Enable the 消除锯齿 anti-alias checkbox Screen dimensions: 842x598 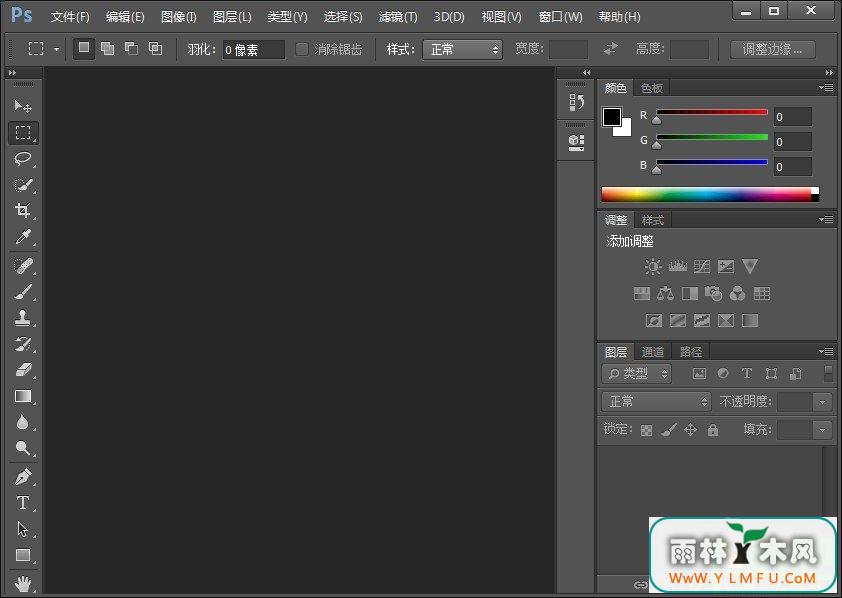(x=302, y=49)
